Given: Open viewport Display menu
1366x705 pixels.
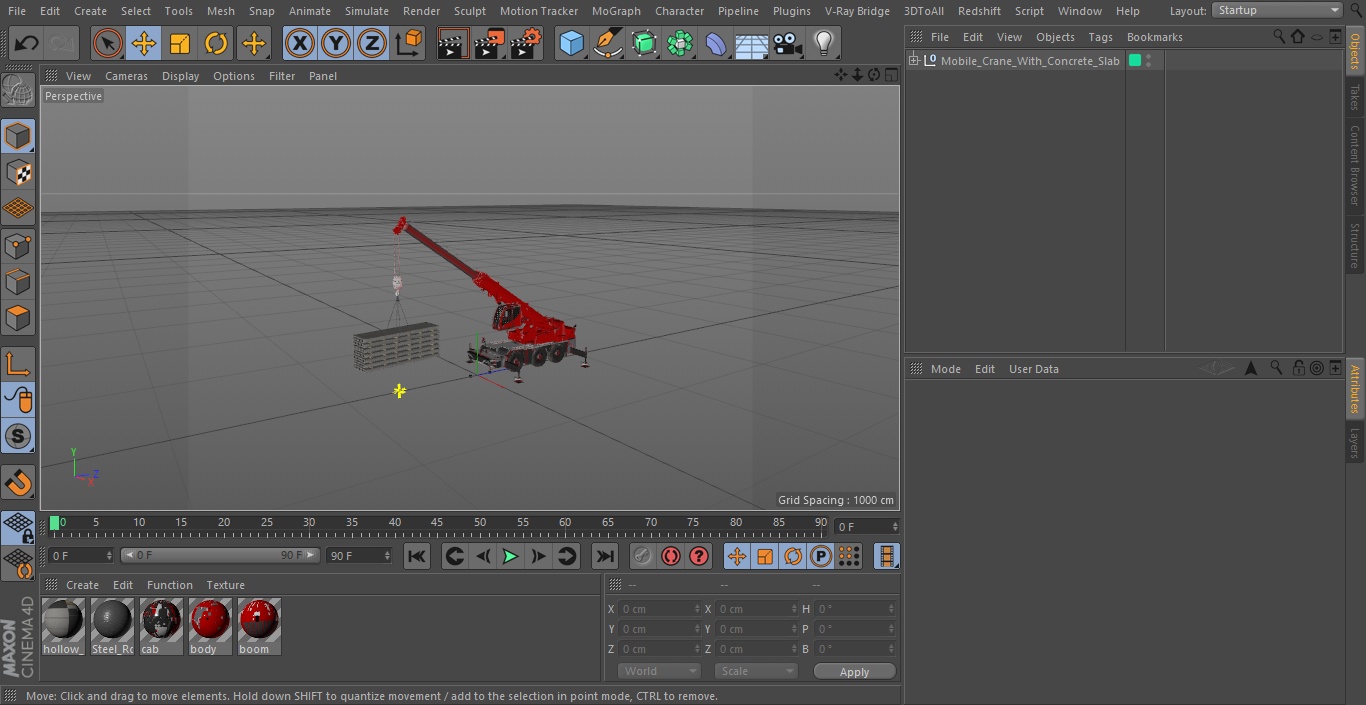Looking at the screenshot, I should tap(180, 76).
